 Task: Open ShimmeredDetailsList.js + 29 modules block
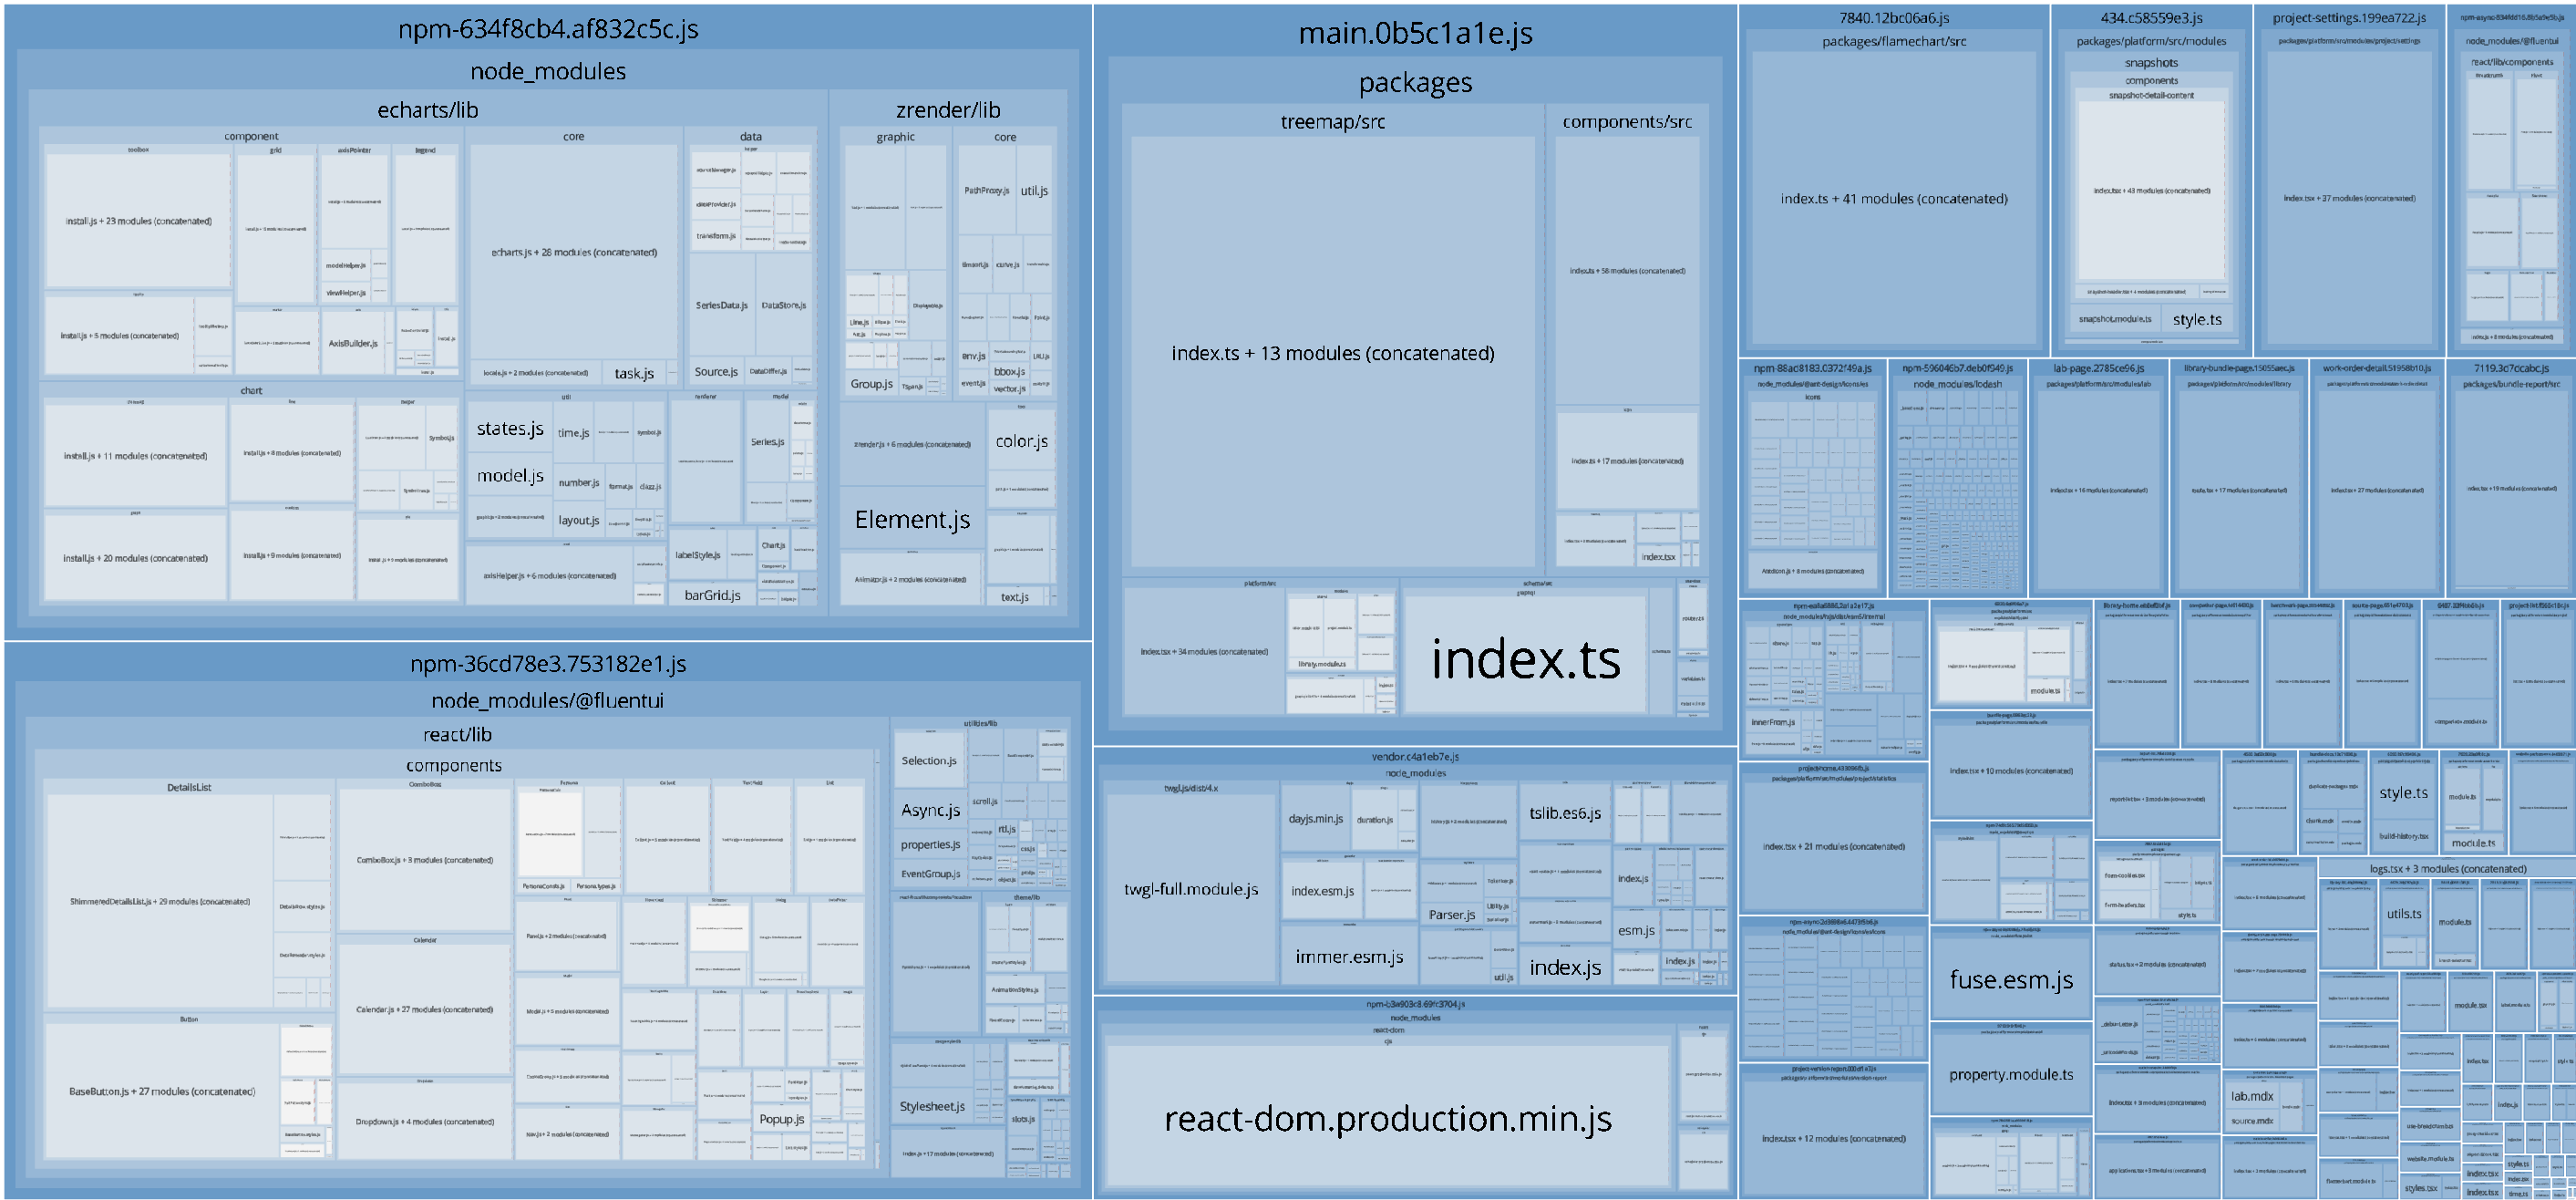160,901
